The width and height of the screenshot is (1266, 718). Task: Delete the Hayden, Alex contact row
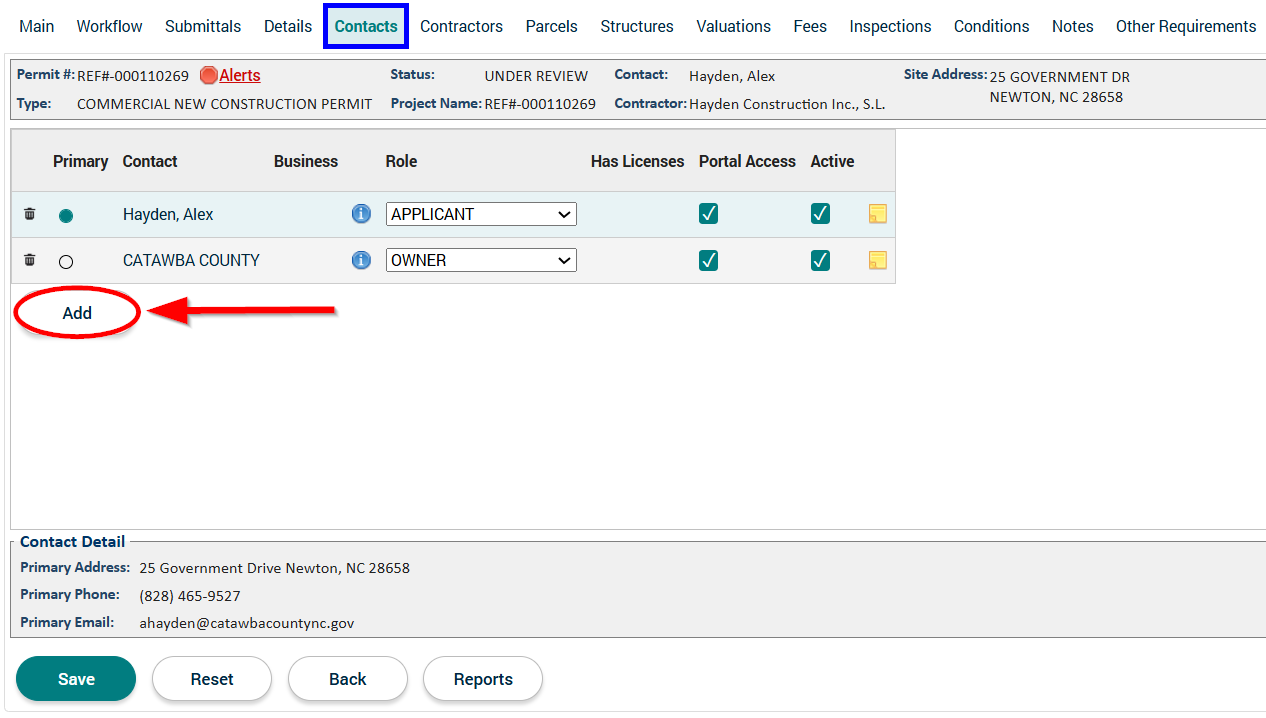click(x=30, y=214)
